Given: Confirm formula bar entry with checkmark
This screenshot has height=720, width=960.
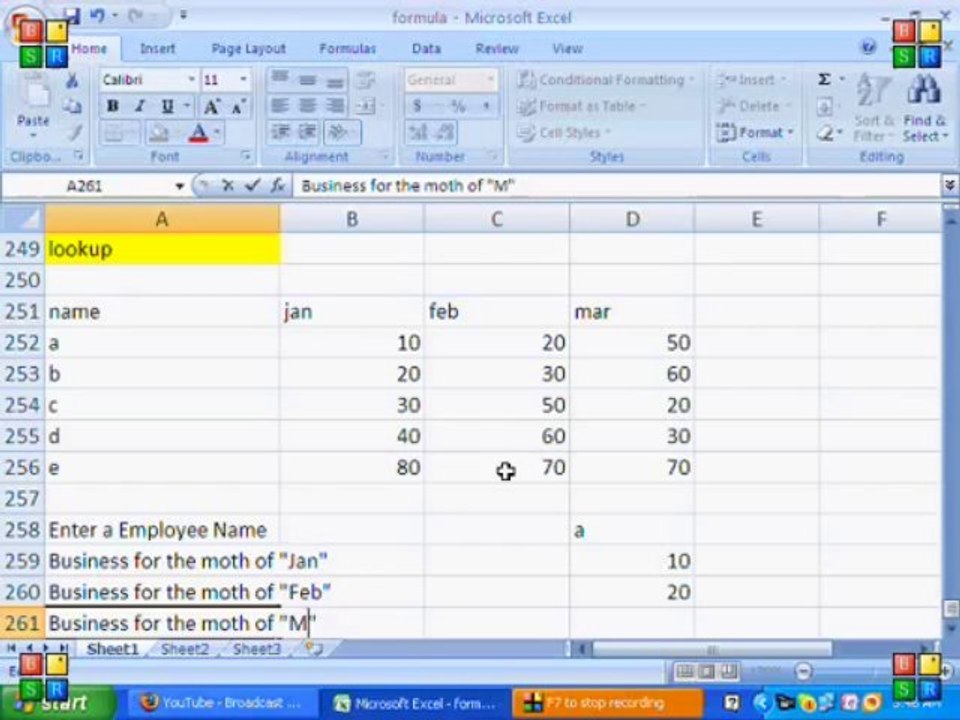Looking at the screenshot, I should (x=252, y=186).
